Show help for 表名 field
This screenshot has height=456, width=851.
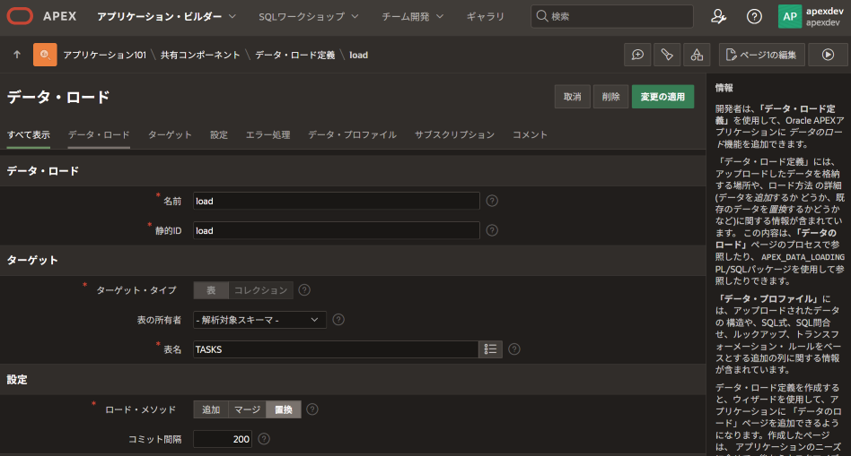tap(515, 349)
